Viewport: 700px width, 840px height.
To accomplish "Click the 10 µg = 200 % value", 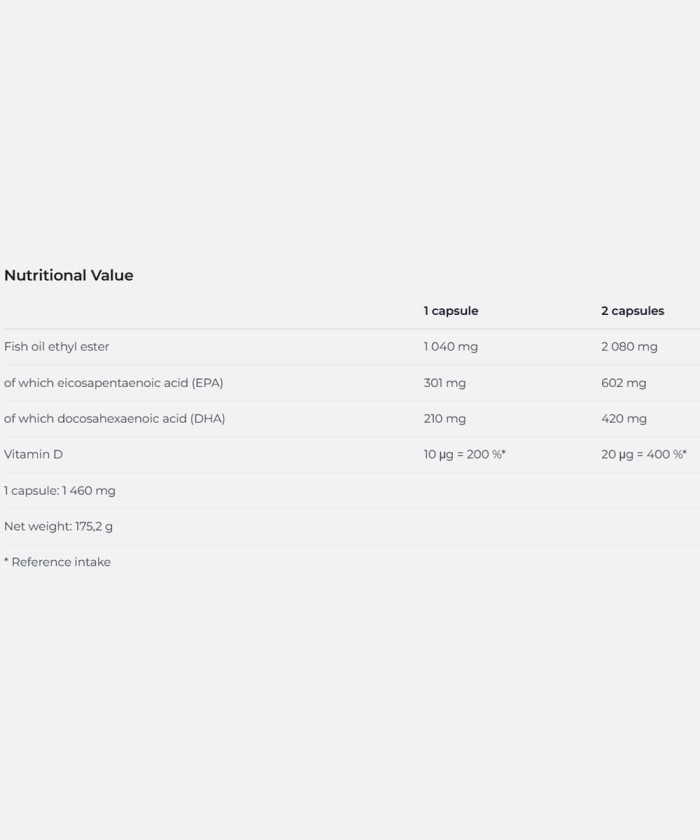I will coord(464,454).
